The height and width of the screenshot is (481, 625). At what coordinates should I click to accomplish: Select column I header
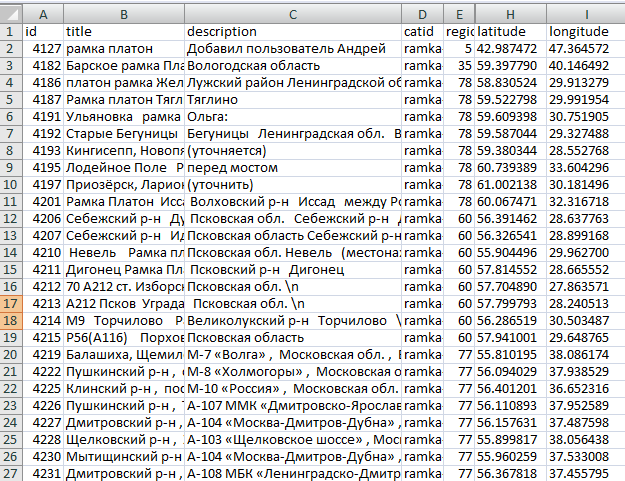pos(585,13)
